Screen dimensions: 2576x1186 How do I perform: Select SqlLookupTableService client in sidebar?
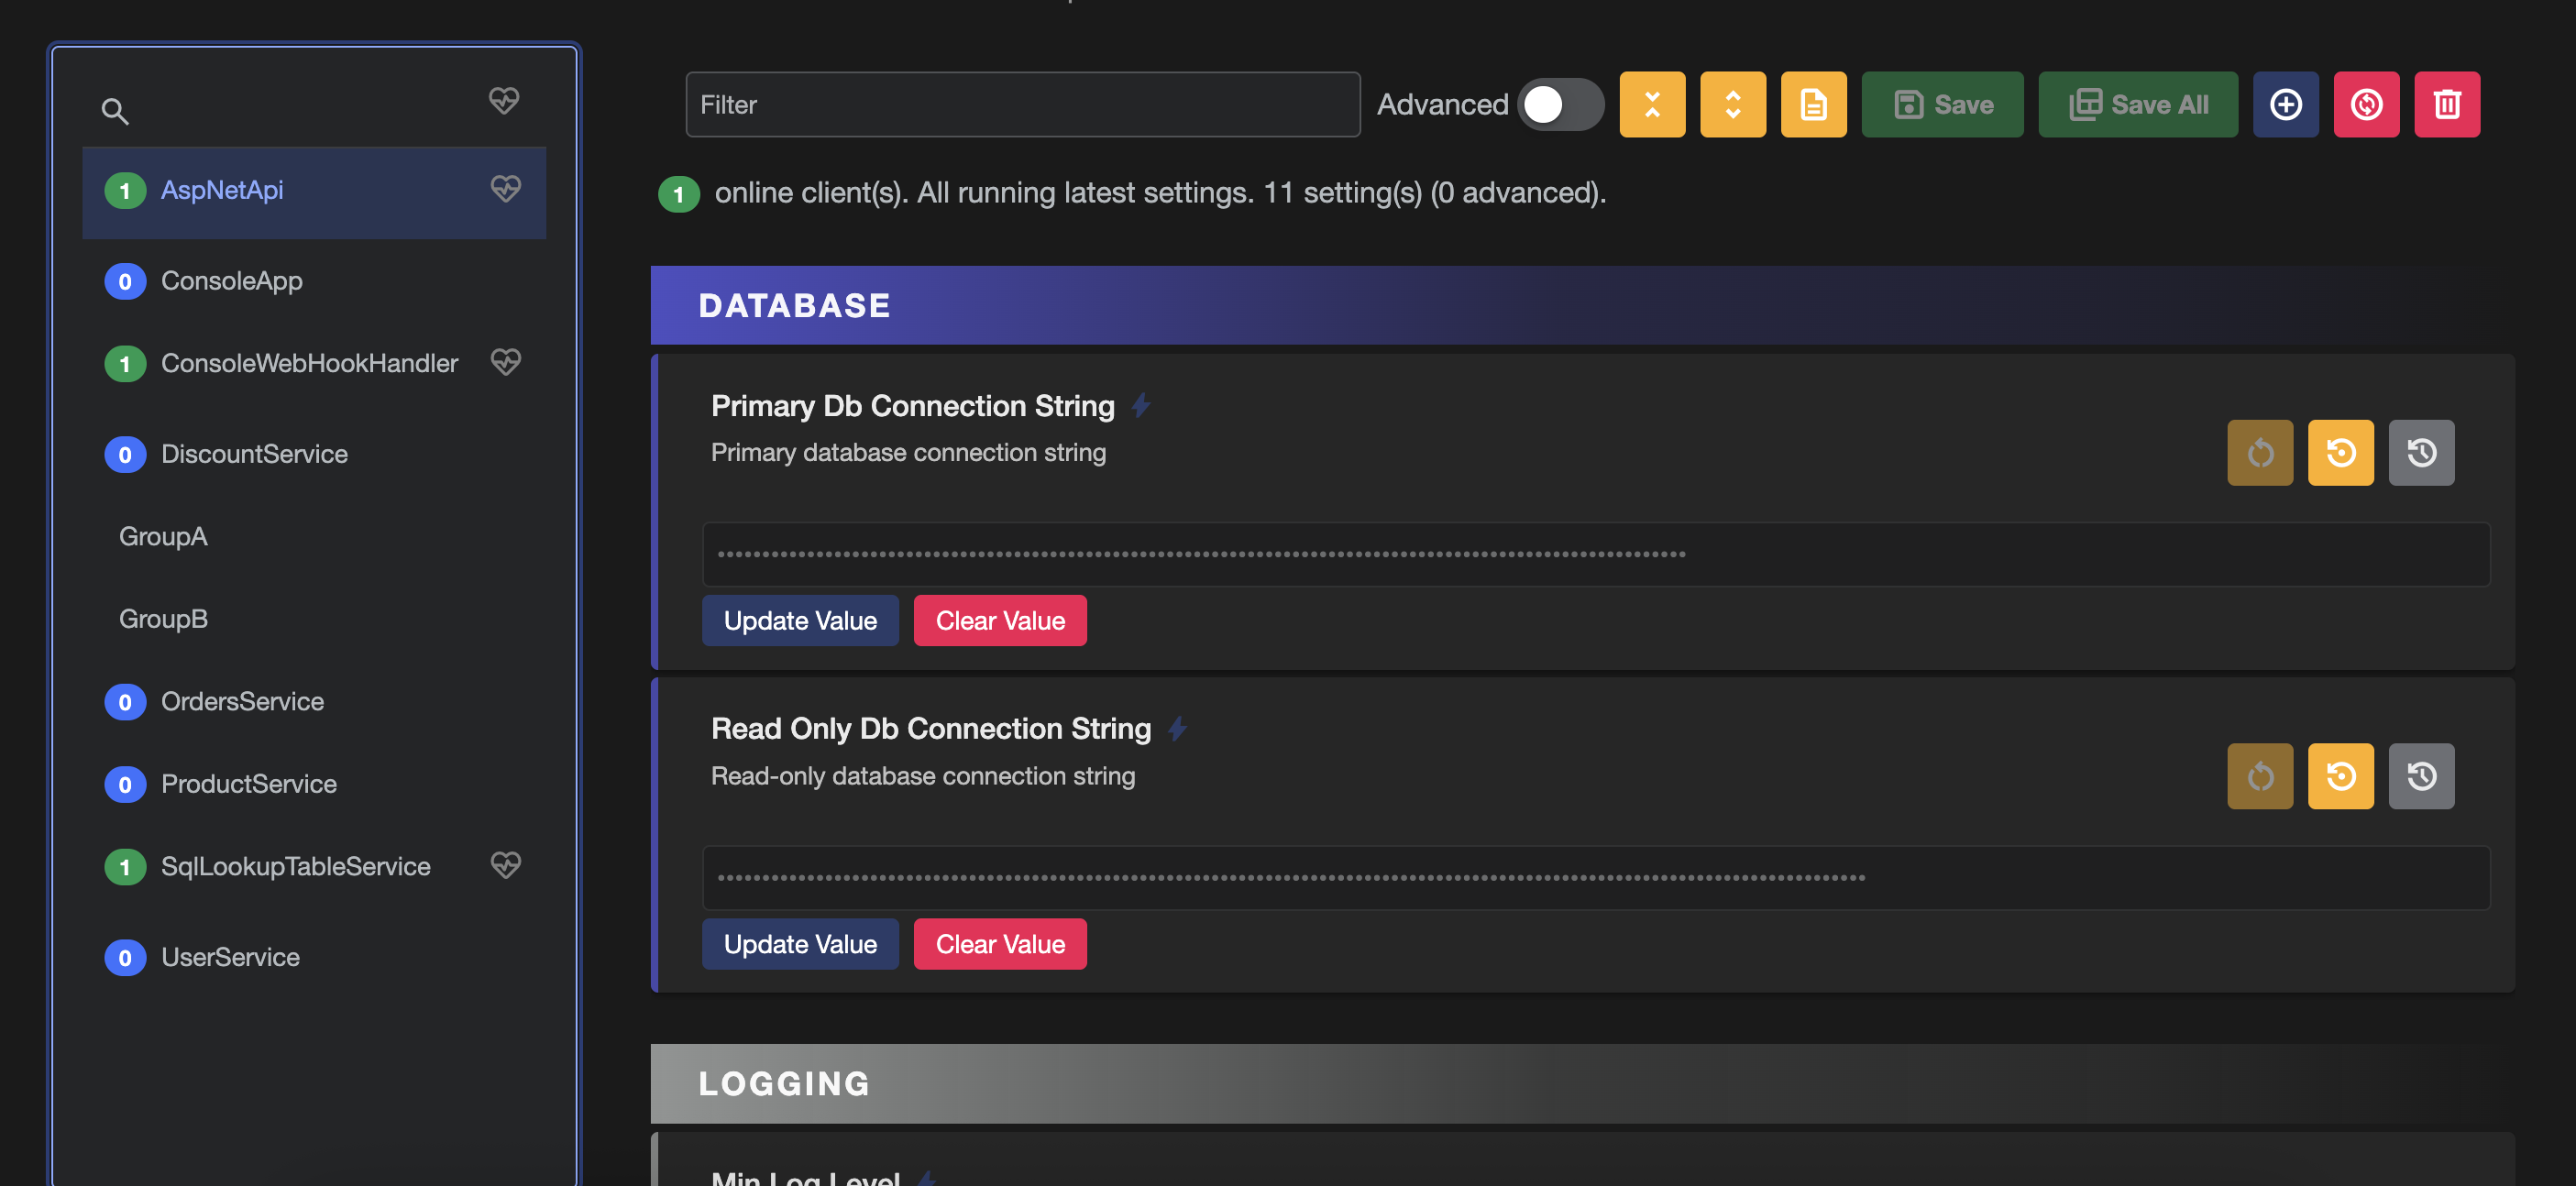pos(314,866)
